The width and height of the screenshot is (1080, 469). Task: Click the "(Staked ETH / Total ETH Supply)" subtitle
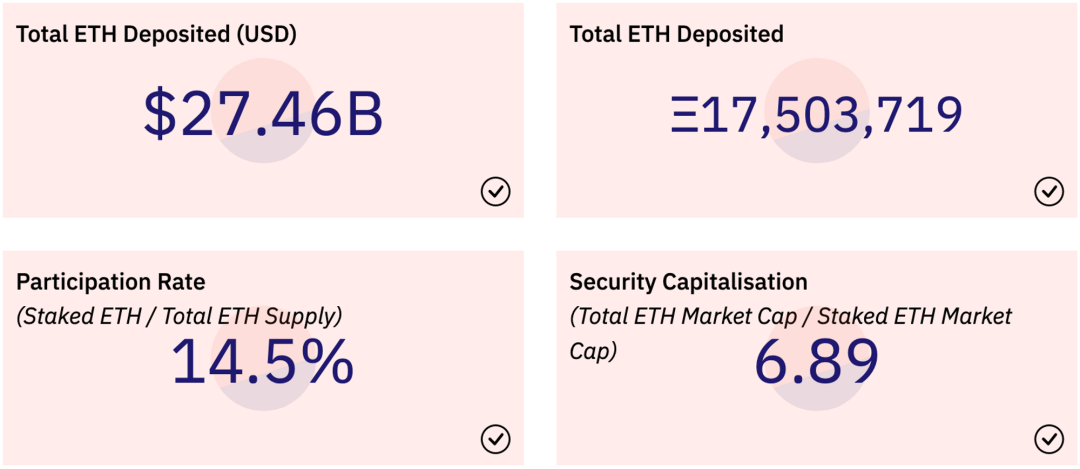pyautogui.click(x=179, y=317)
